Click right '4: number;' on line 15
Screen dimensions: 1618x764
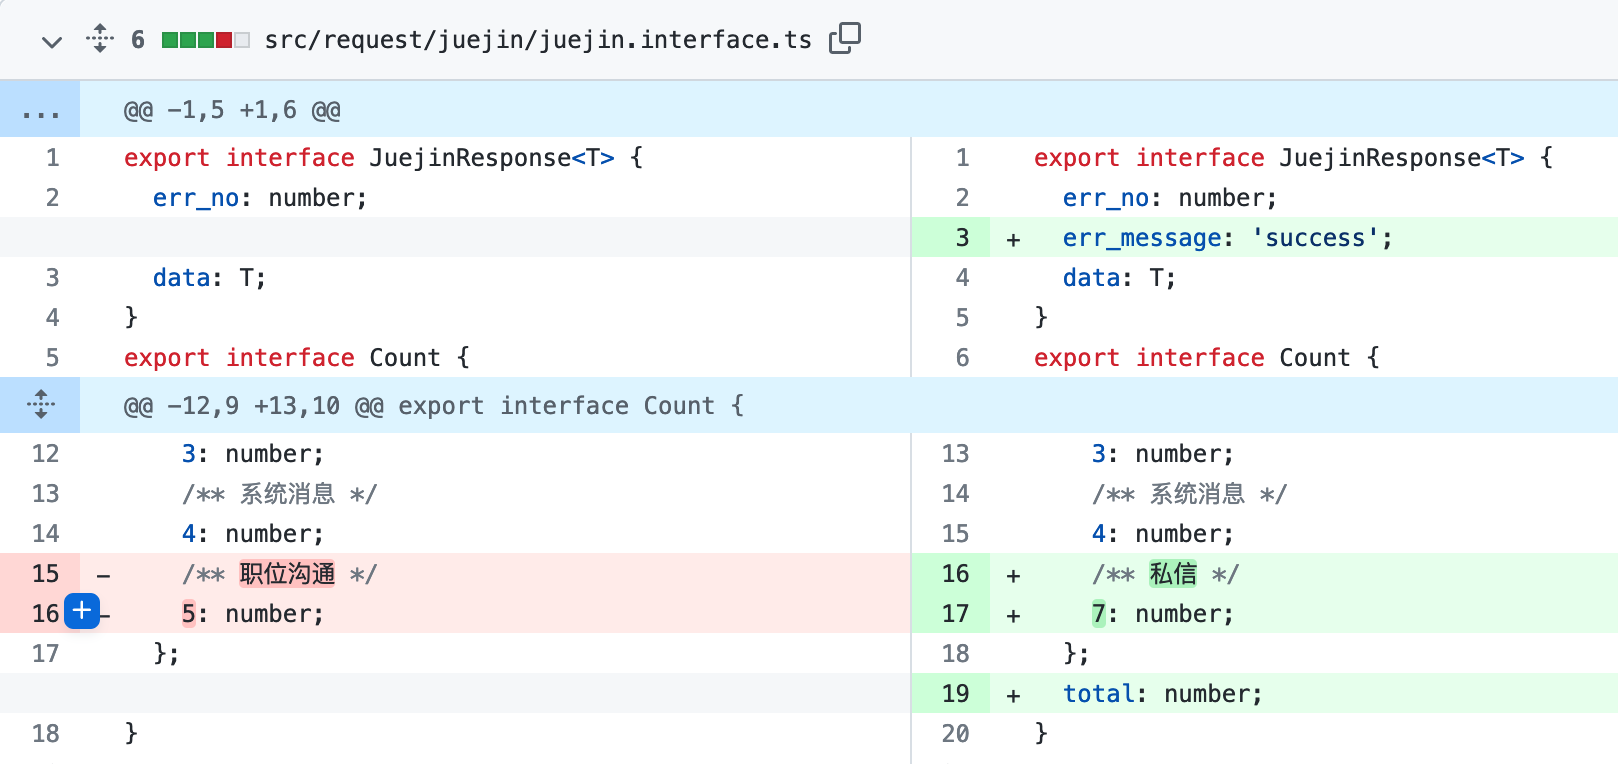click(x=1163, y=534)
